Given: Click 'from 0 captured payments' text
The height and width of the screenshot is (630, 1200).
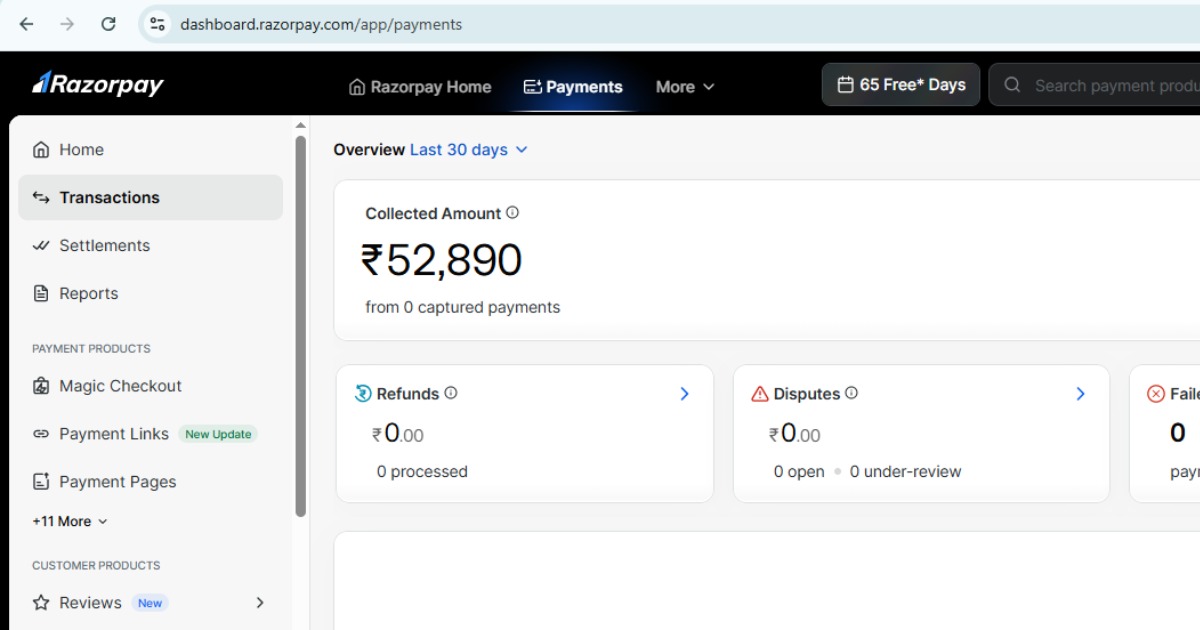Looking at the screenshot, I should pyautogui.click(x=463, y=308).
